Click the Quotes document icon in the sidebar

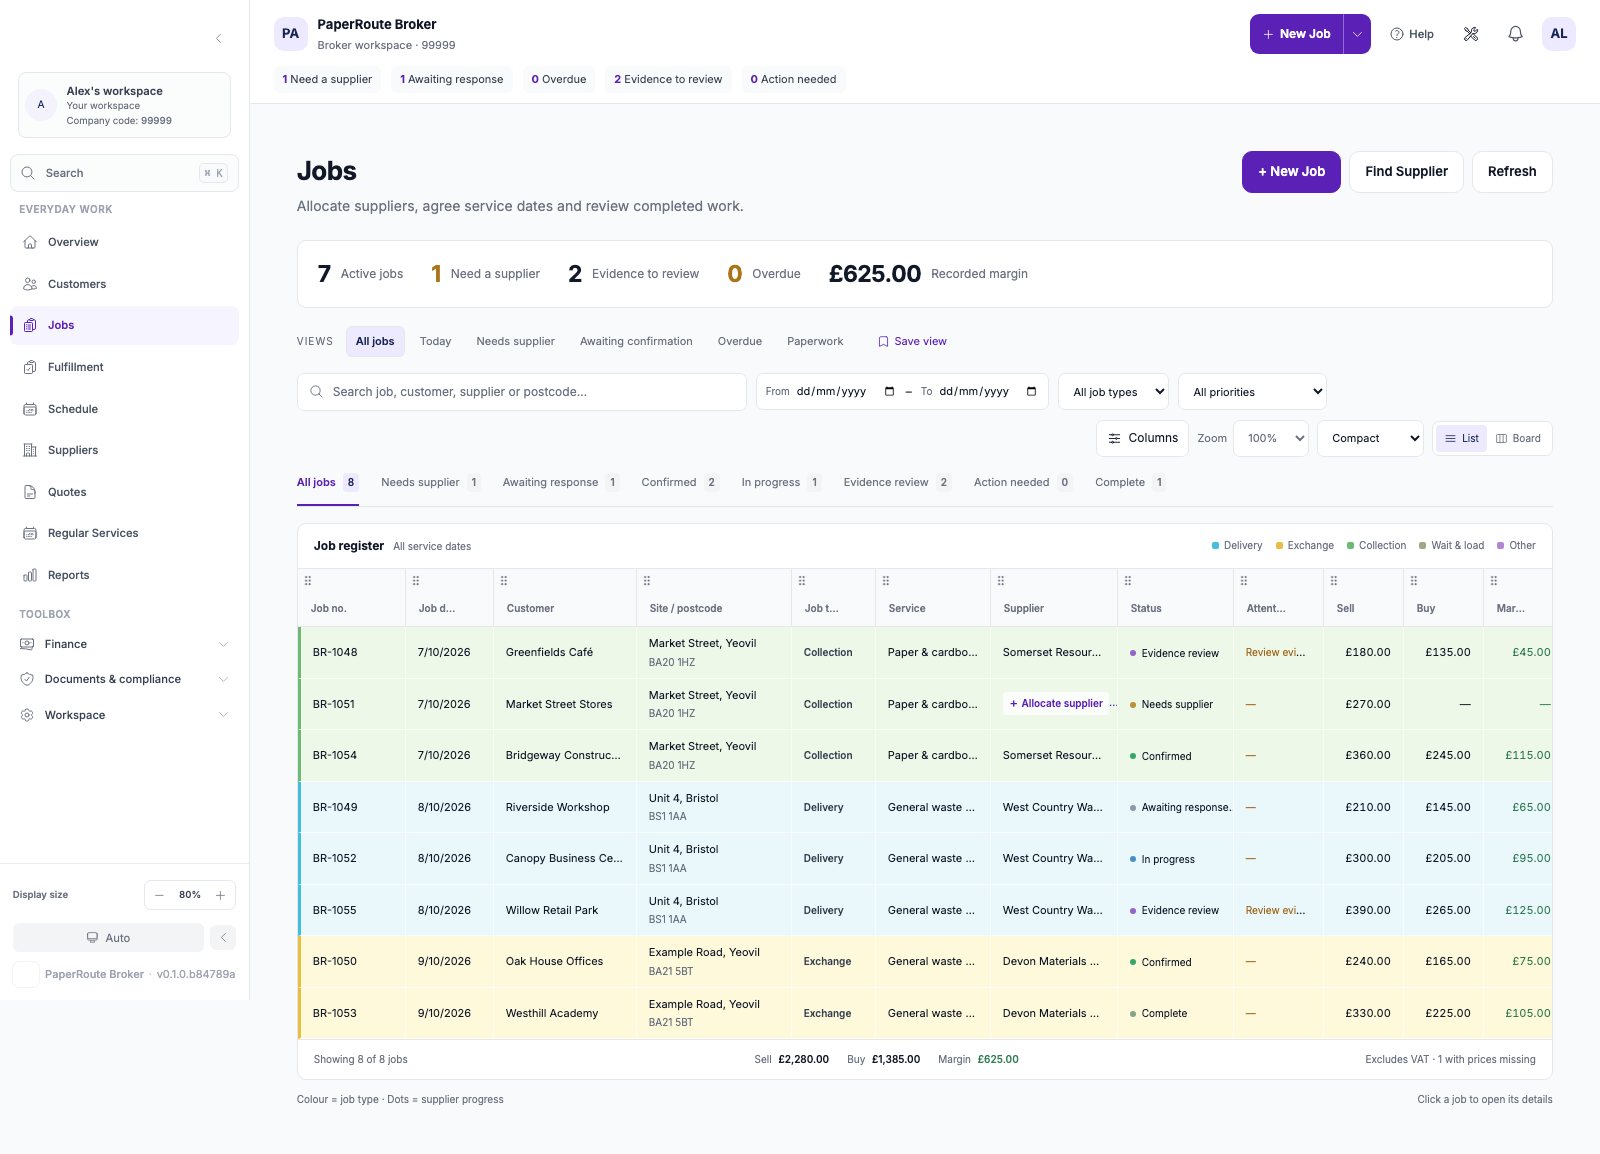[30, 492]
